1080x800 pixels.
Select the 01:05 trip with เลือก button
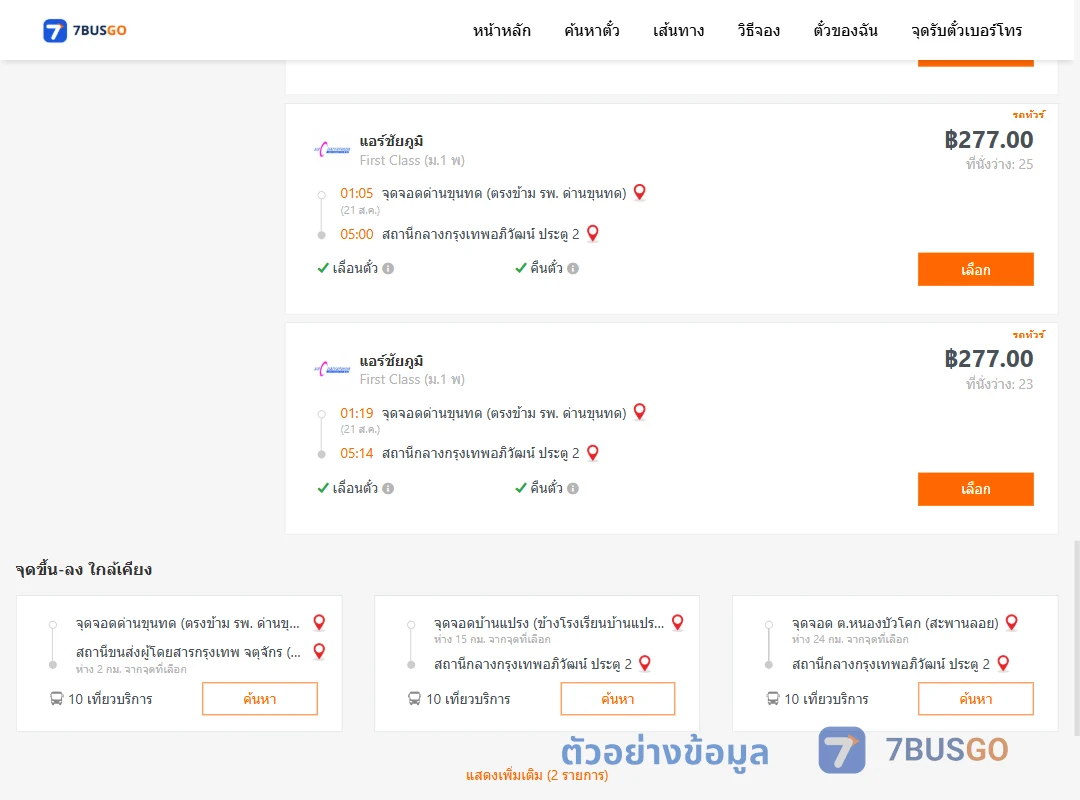pyautogui.click(x=975, y=269)
